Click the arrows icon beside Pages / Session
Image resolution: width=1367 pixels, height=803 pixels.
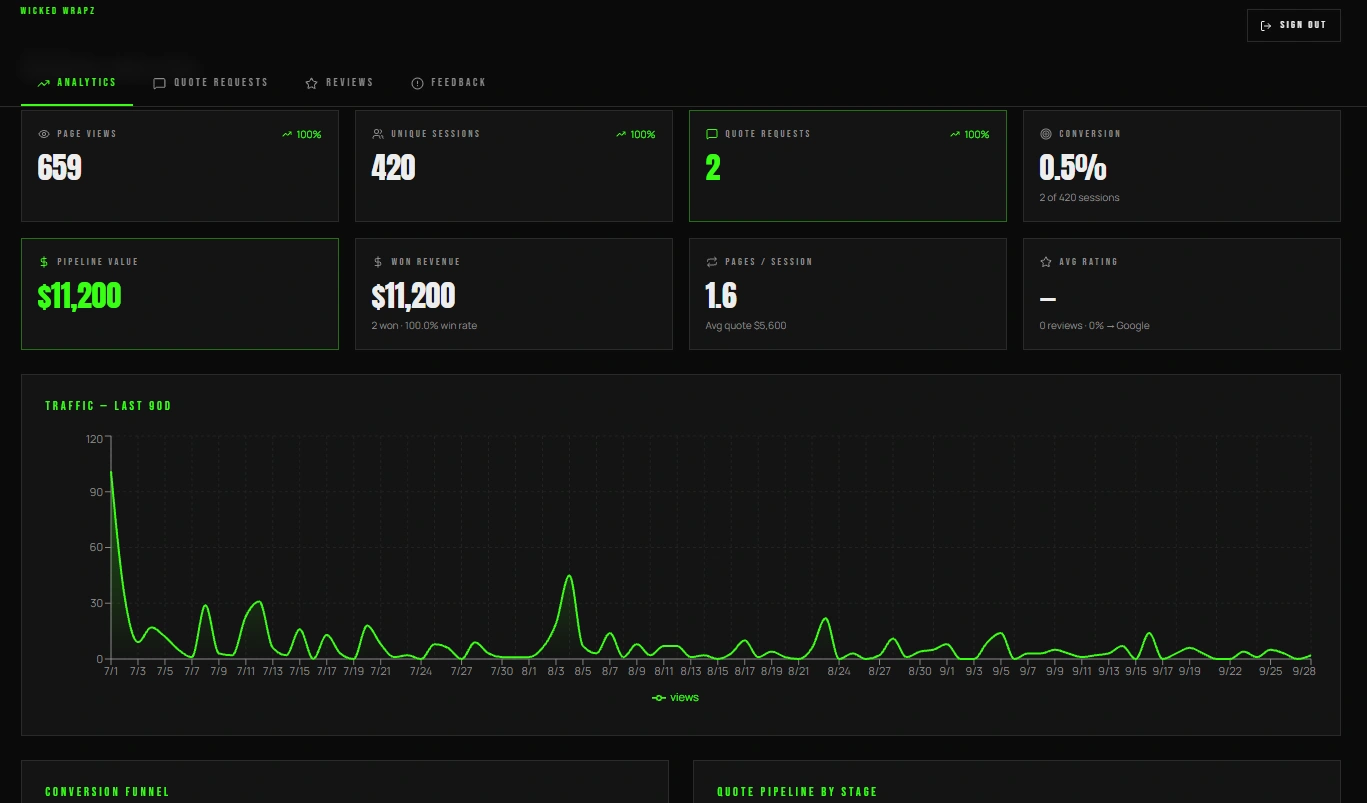click(712, 262)
